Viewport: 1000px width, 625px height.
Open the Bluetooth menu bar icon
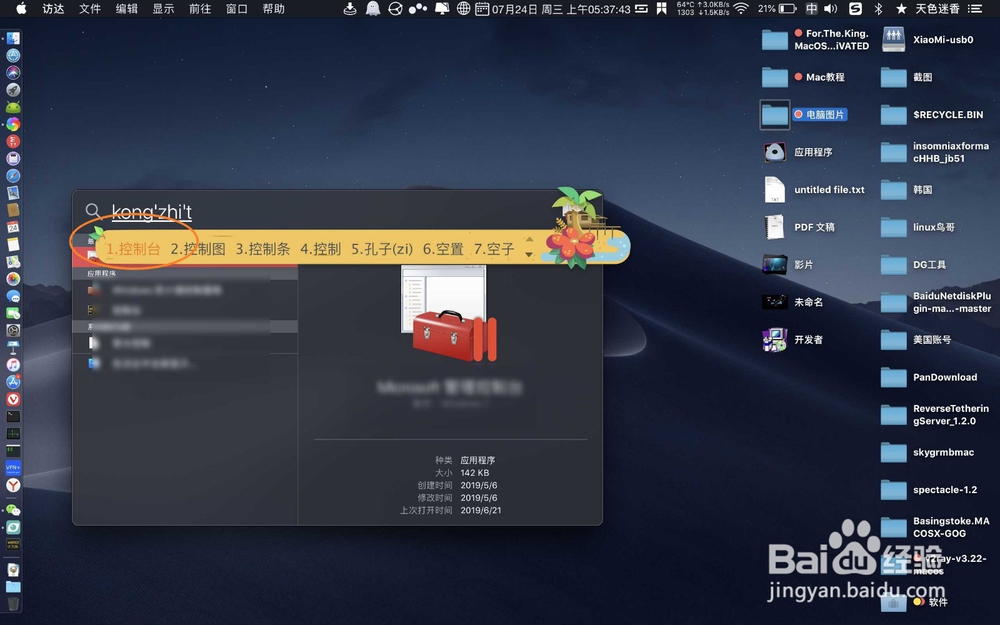(x=878, y=9)
